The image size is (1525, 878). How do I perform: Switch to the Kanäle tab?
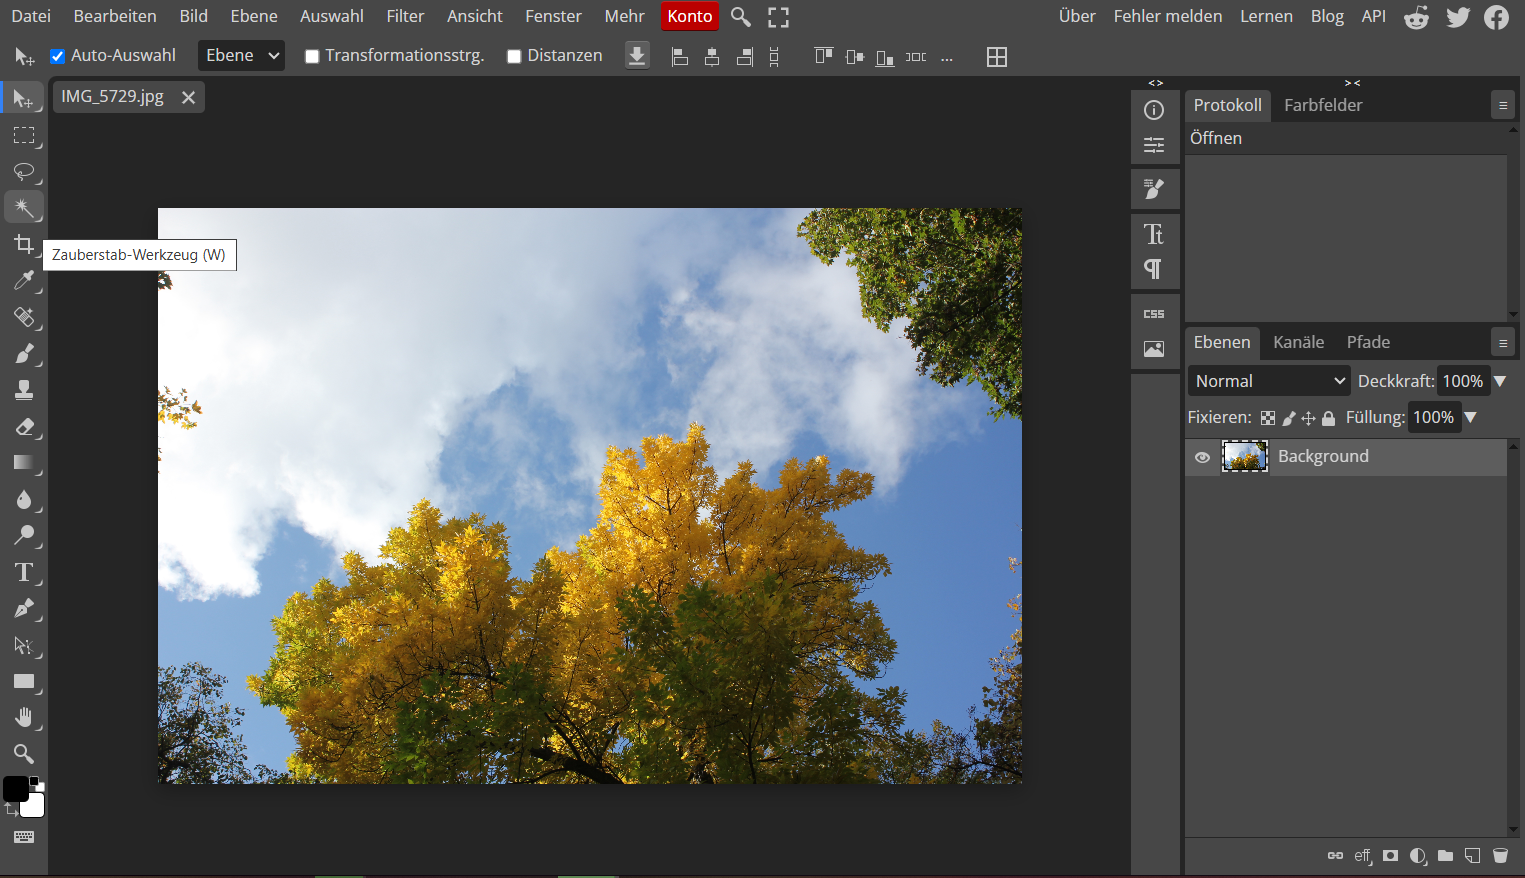coord(1297,341)
